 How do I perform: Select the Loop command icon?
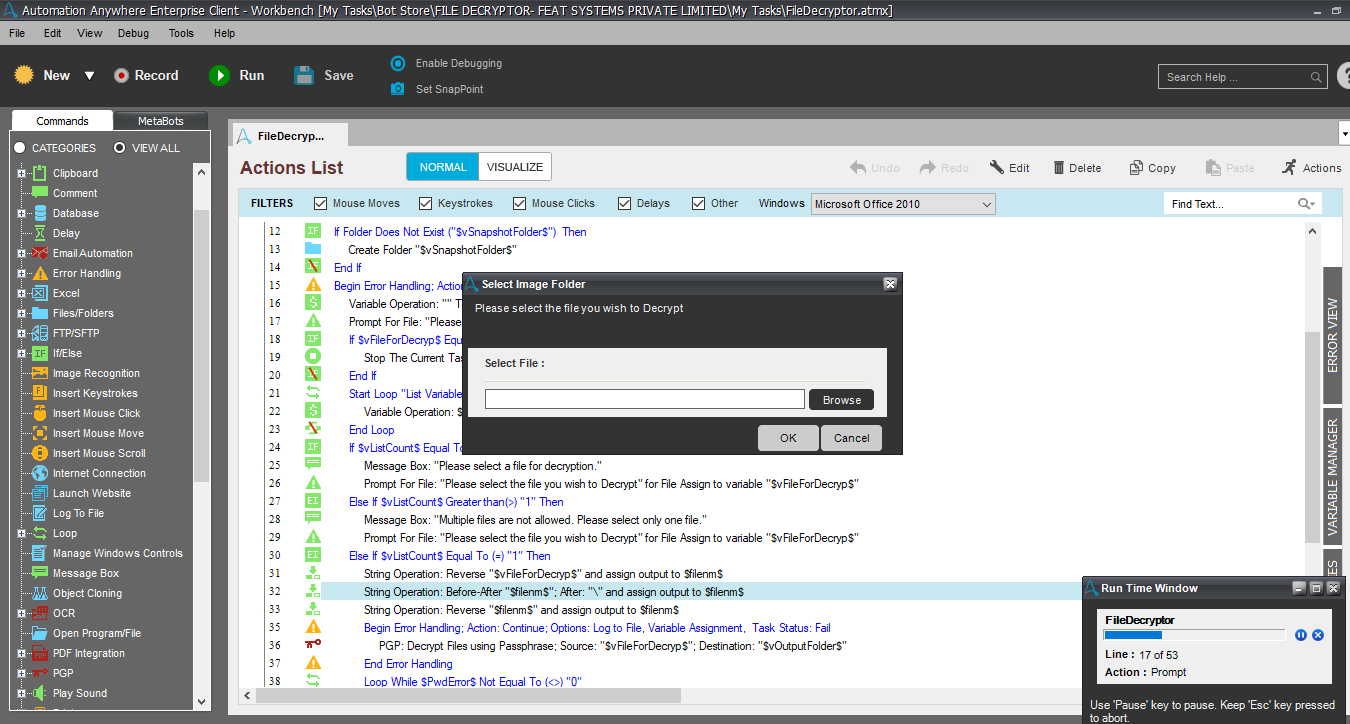[40, 533]
